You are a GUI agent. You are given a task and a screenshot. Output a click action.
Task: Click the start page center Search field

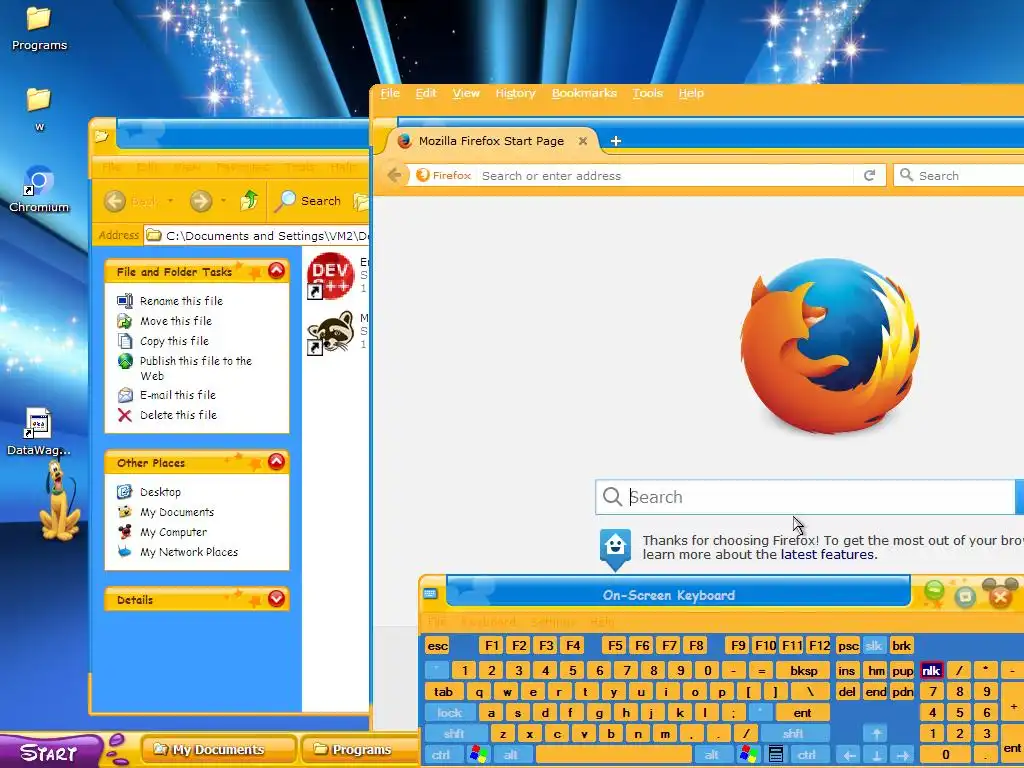805,497
